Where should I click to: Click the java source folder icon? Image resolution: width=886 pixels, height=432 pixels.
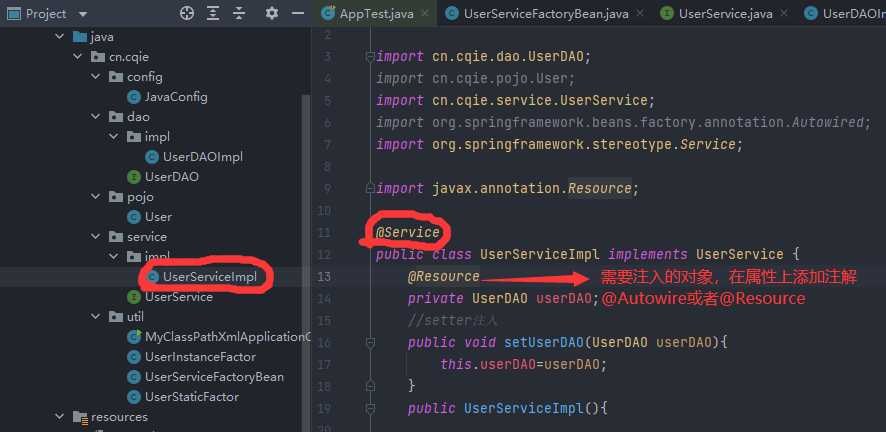pyautogui.click(x=80, y=37)
